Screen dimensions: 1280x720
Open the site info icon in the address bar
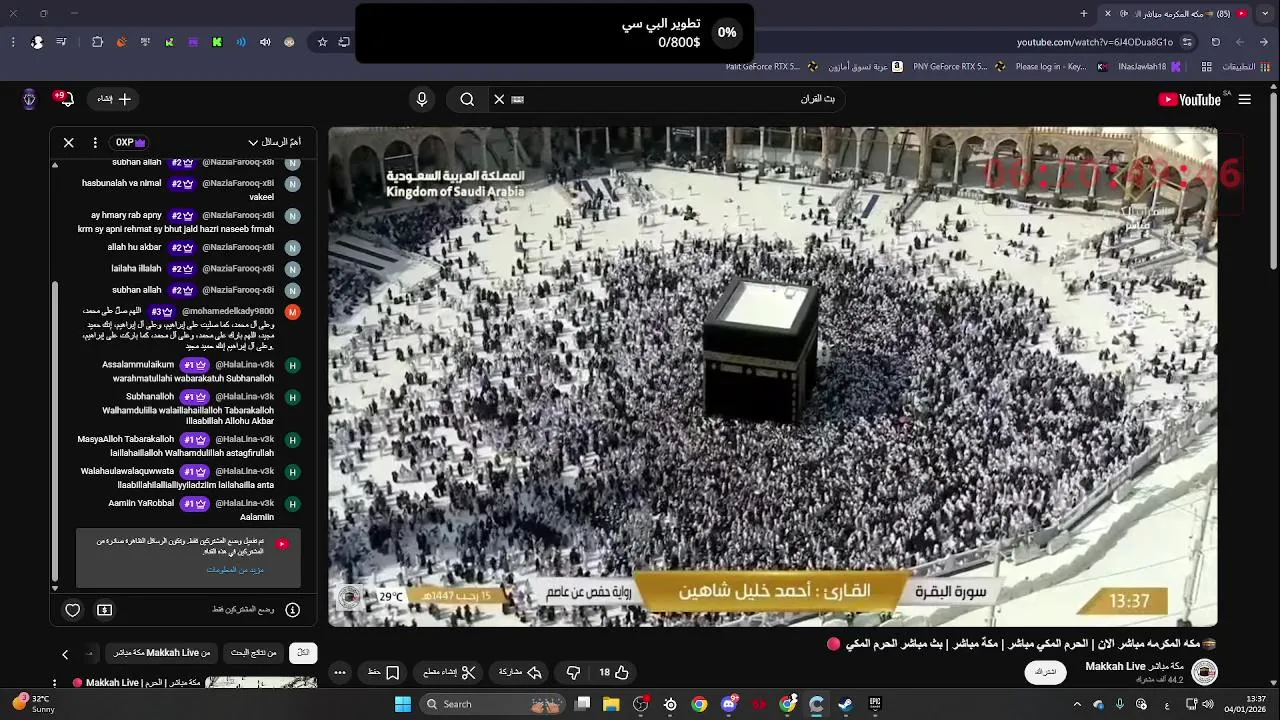tap(1187, 42)
